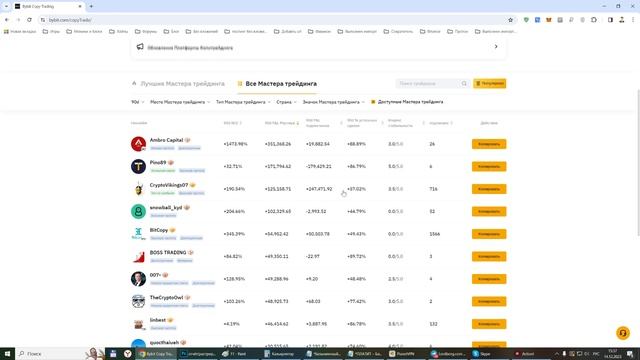Copy snowball_kyd with Копировать button
The width and height of the screenshot is (640, 360).
click(x=489, y=211)
